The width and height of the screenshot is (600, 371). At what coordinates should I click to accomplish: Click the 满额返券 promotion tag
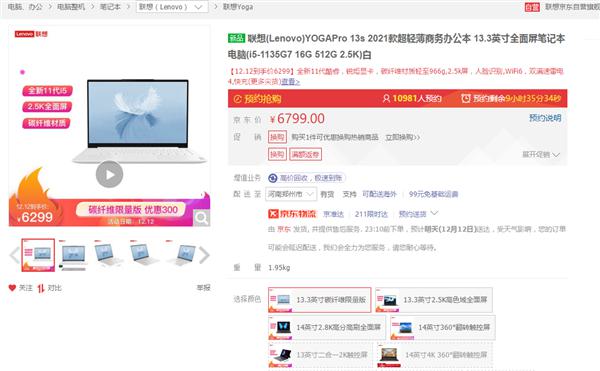pos(305,154)
